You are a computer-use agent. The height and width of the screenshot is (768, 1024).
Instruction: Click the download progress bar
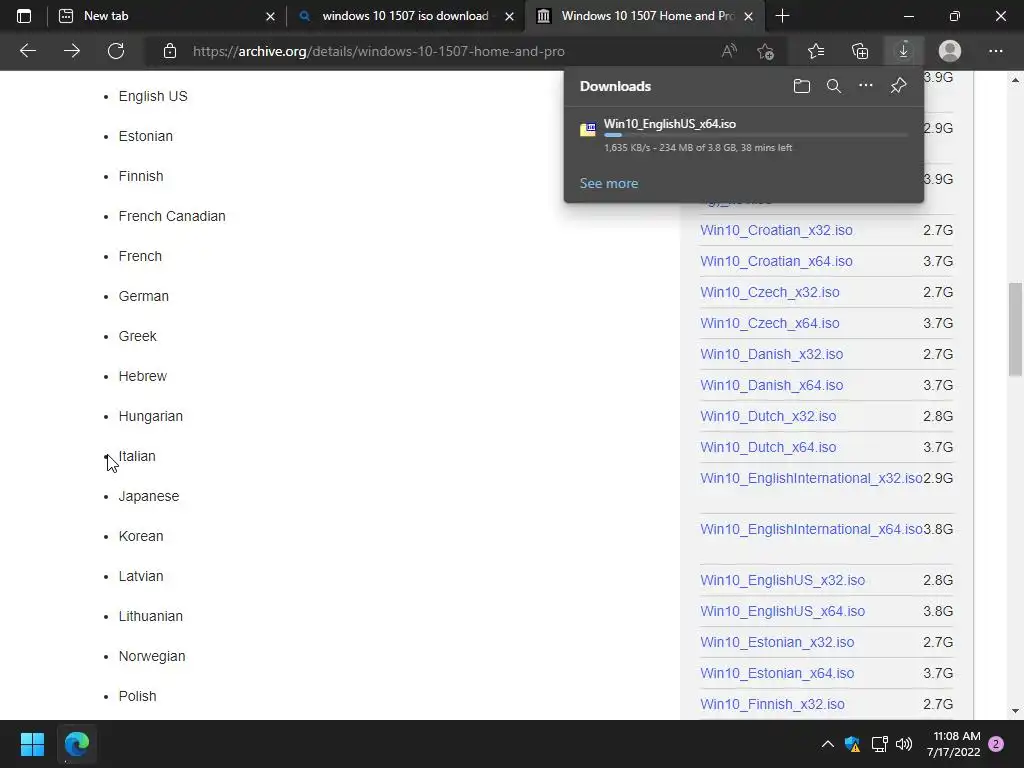click(756, 135)
